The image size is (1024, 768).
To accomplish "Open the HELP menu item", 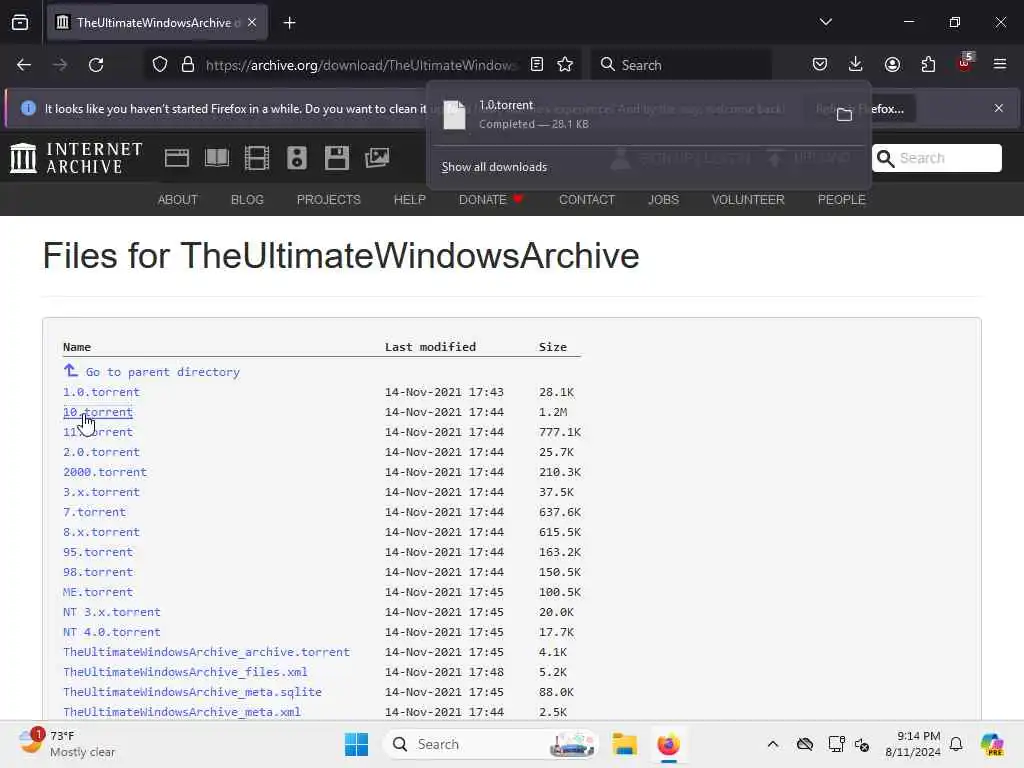I will [x=409, y=200].
